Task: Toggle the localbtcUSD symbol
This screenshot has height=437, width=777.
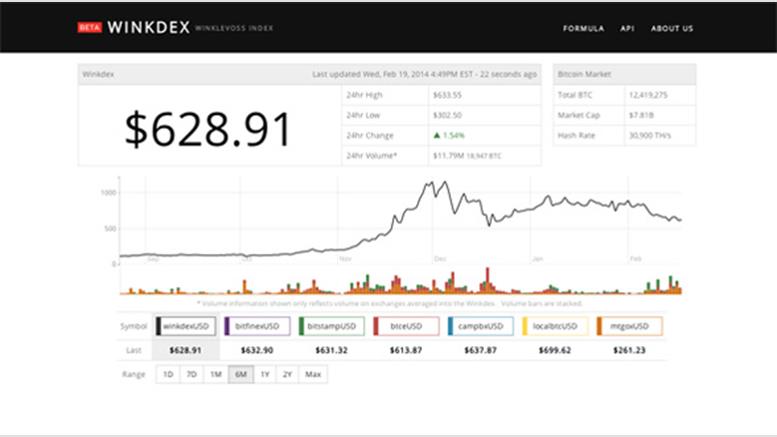Action: 555,326
